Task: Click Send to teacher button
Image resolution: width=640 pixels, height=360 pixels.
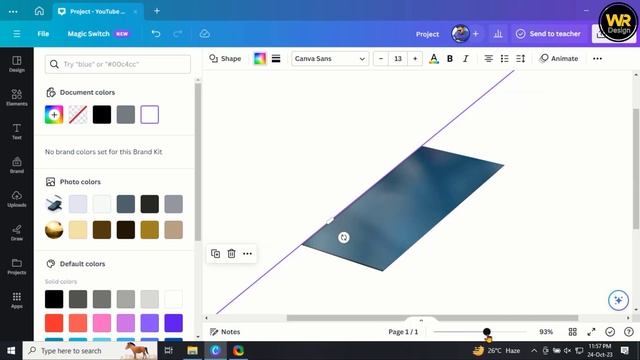Action: pos(548,34)
